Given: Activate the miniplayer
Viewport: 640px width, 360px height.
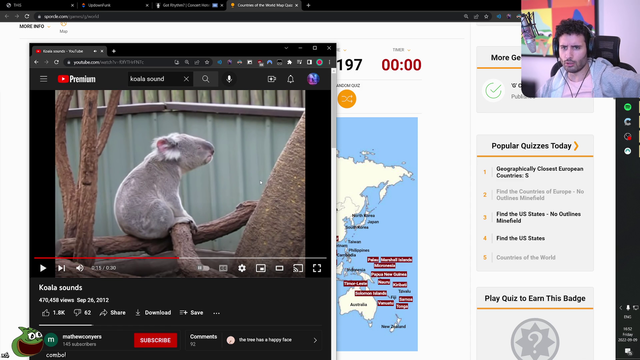Looking at the screenshot, I should click(260, 268).
